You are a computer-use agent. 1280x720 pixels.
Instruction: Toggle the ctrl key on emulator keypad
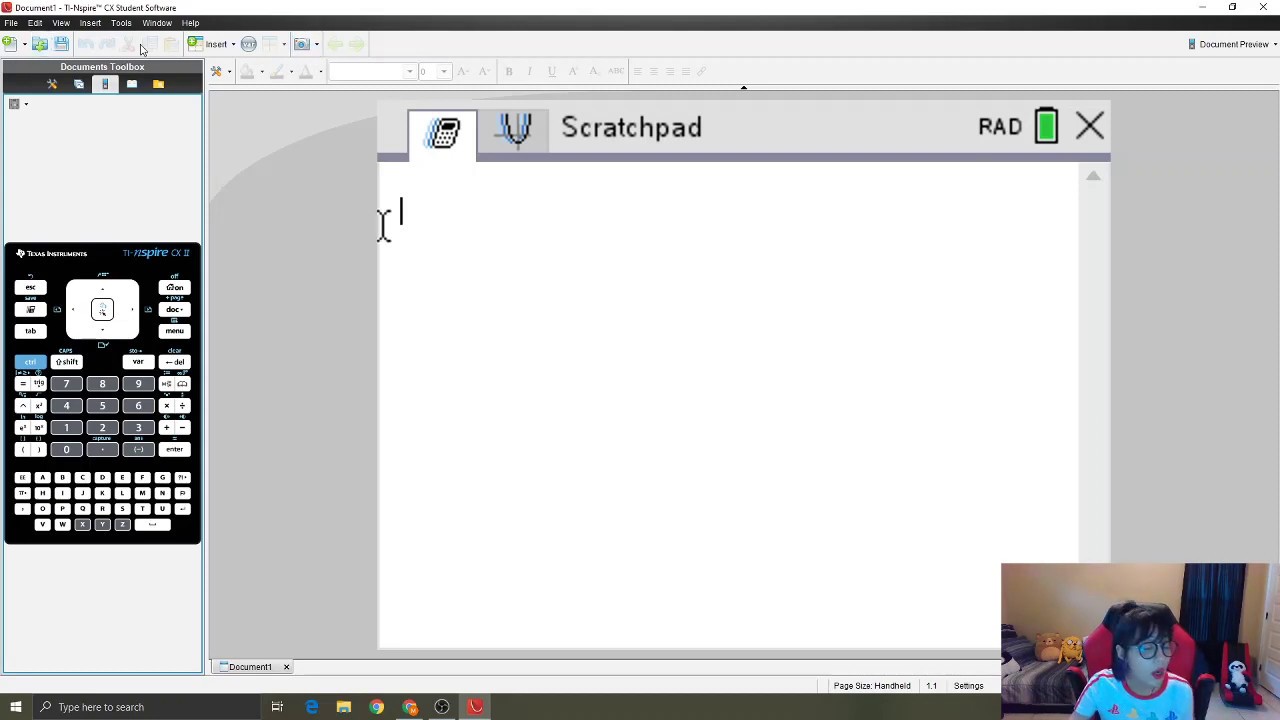pos(30,362)
